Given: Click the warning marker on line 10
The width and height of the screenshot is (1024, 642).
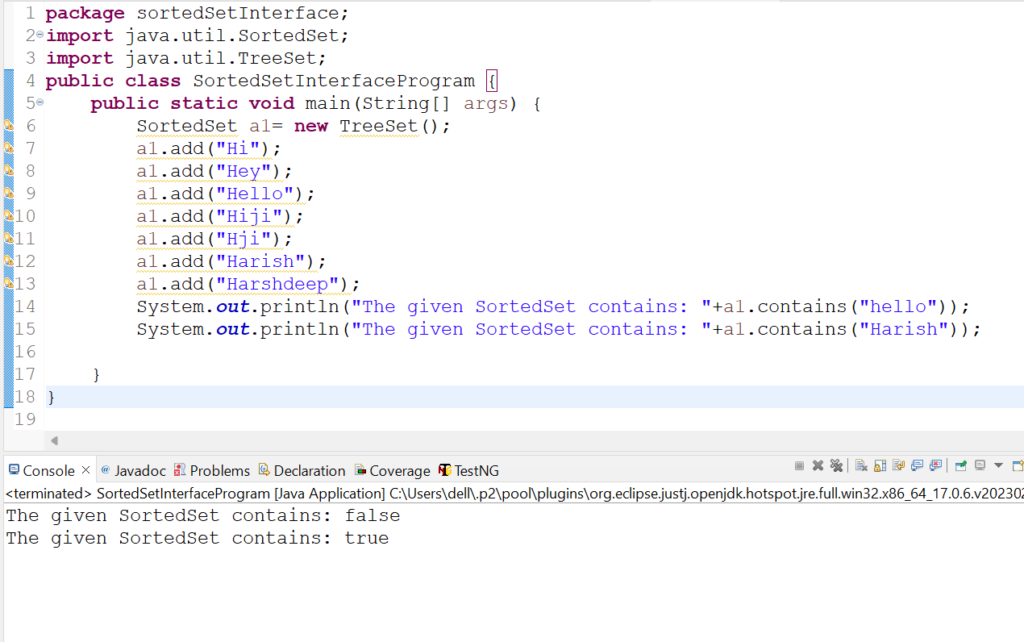Looking at the screenshot, I should 8,216.
